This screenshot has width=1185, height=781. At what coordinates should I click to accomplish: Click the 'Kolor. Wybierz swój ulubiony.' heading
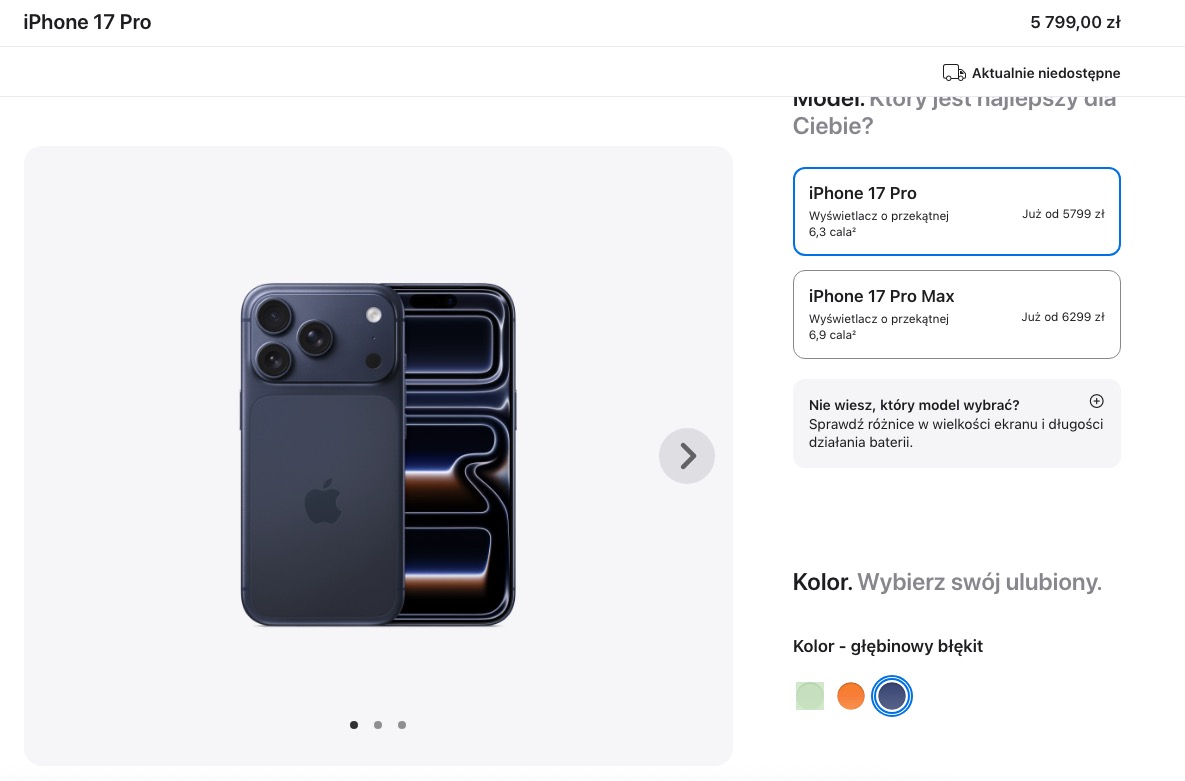pyautogui.click(x=947, y=581)
